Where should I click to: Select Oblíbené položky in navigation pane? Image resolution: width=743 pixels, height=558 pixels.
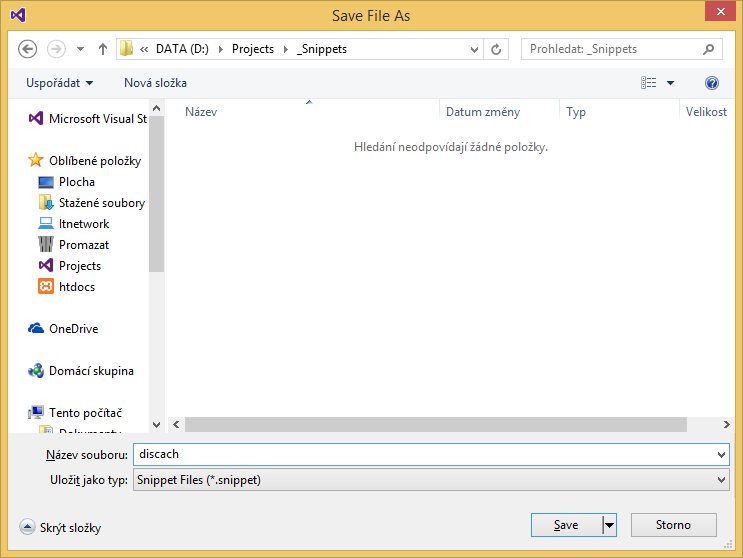[x=85, y=161]
